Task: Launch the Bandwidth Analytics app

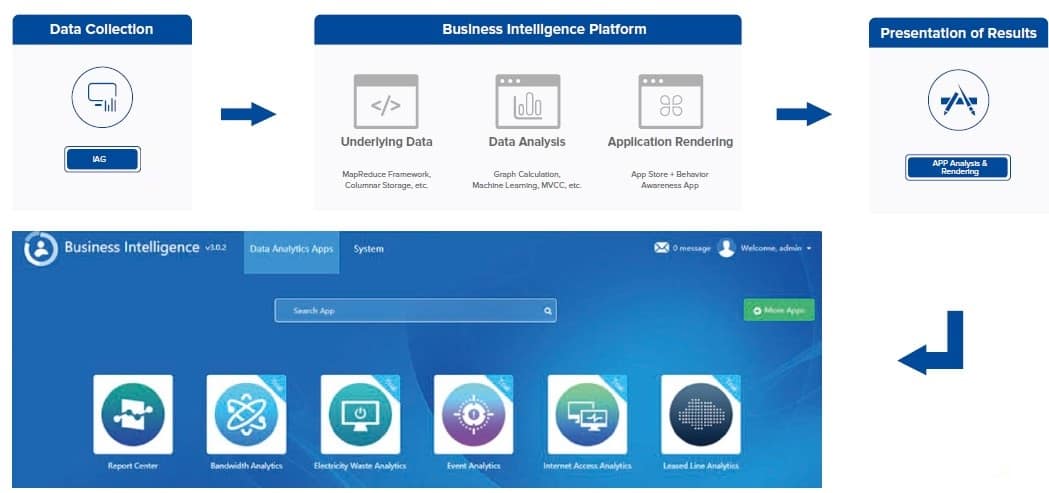Action: (246, 415)
